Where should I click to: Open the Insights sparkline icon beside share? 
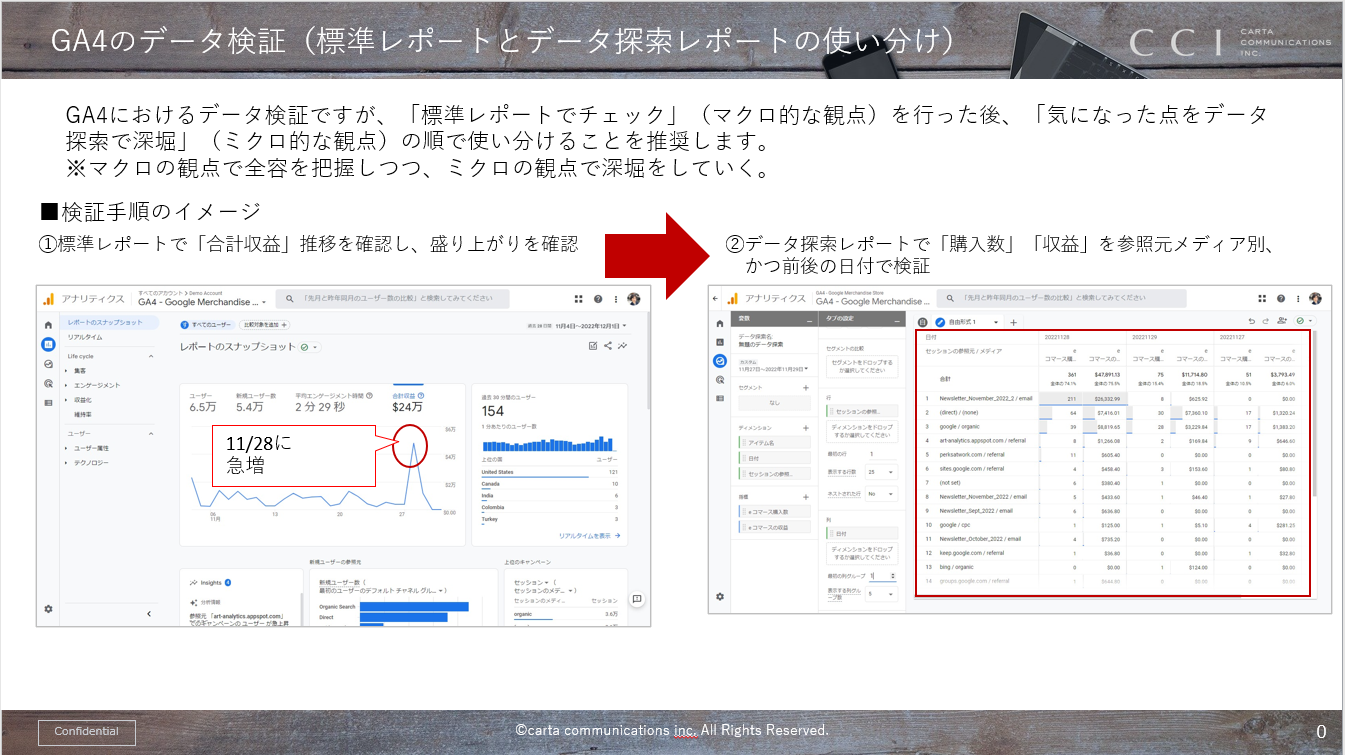pyautogui.click(x=622, y=345)
